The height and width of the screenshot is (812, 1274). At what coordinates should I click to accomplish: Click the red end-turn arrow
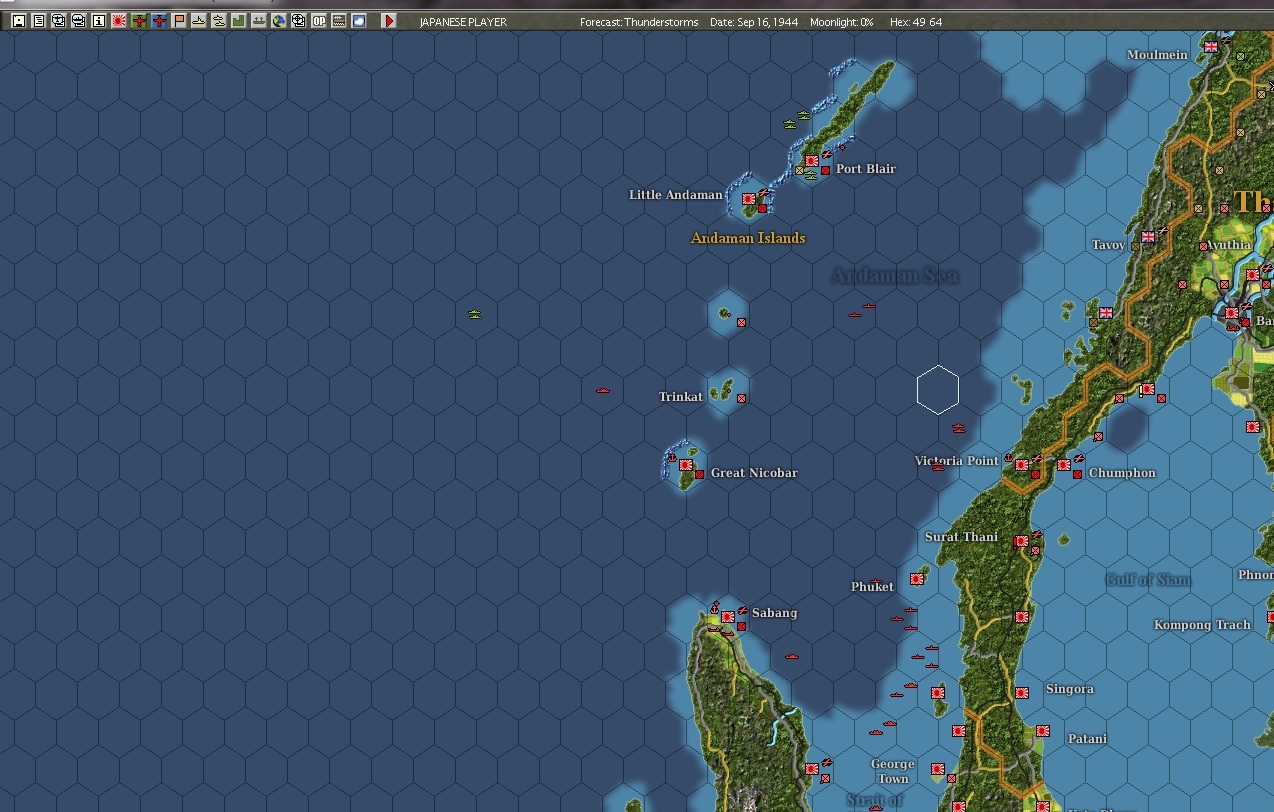click(389, 21)
